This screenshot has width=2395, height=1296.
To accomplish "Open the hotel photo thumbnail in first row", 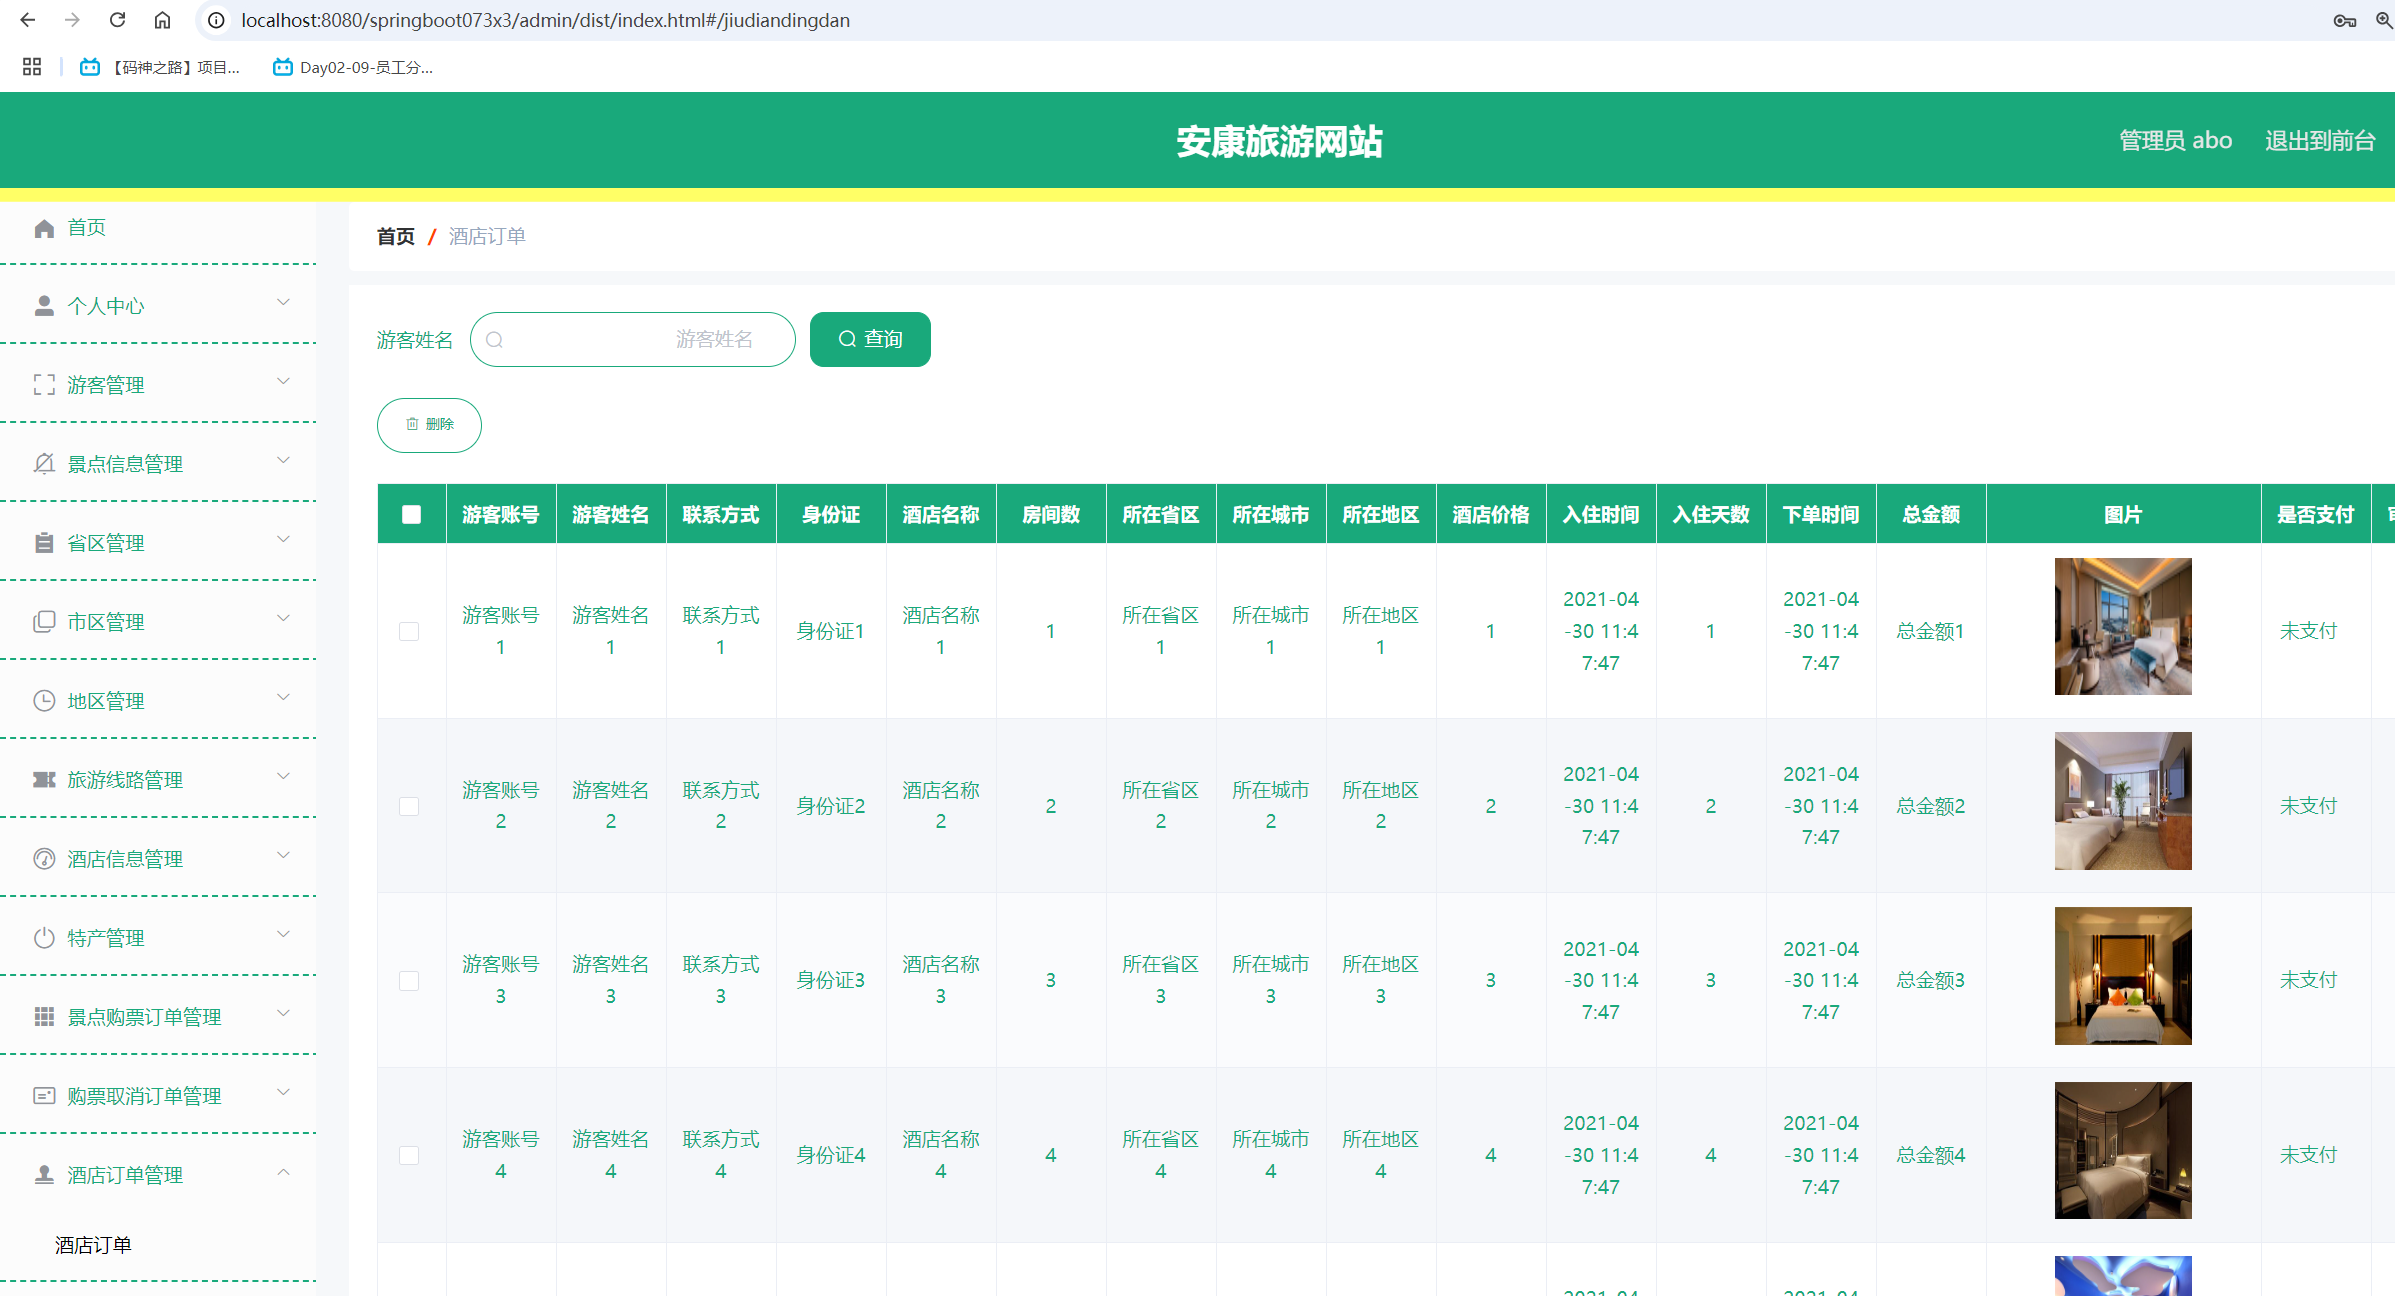I will click(x=2123, y=625).
